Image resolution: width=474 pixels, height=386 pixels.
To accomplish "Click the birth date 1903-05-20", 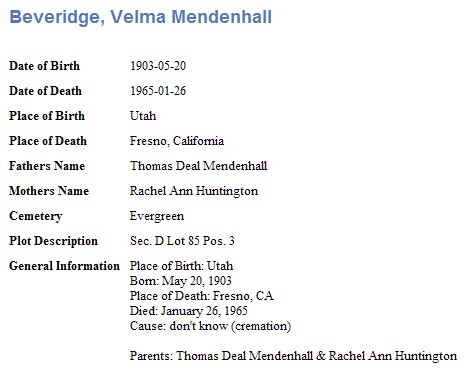I will tap(158, 66).
